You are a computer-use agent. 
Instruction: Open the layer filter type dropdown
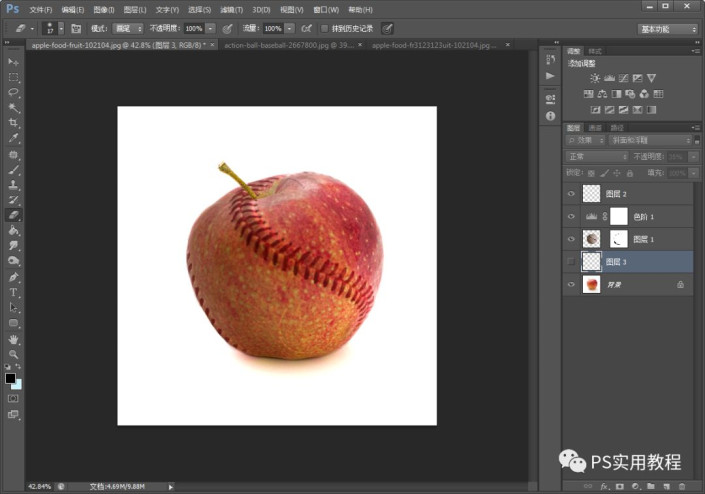point(585,141)
